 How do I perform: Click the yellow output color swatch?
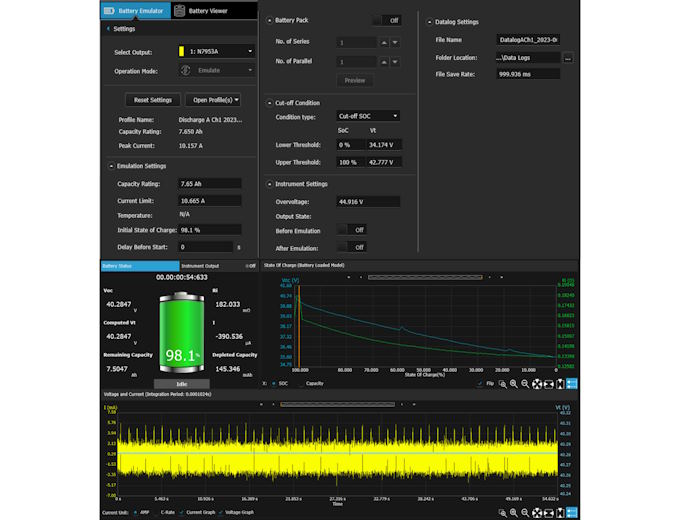181,52
